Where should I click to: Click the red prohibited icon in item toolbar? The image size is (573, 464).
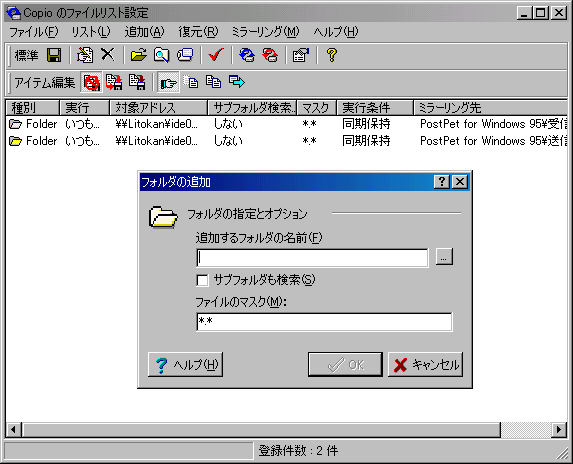click(x=91, y=82)
